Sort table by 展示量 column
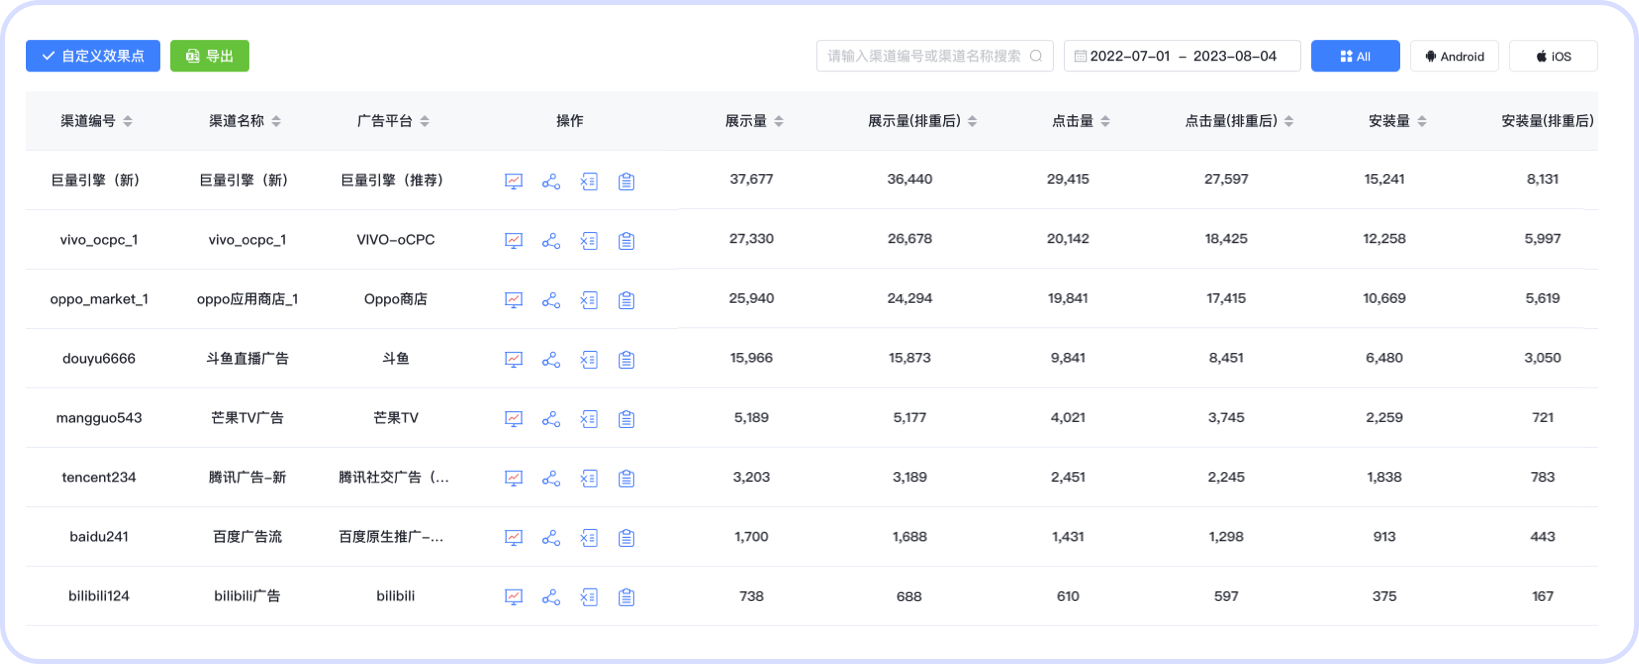1639x664 pixels. pos(779,121)
